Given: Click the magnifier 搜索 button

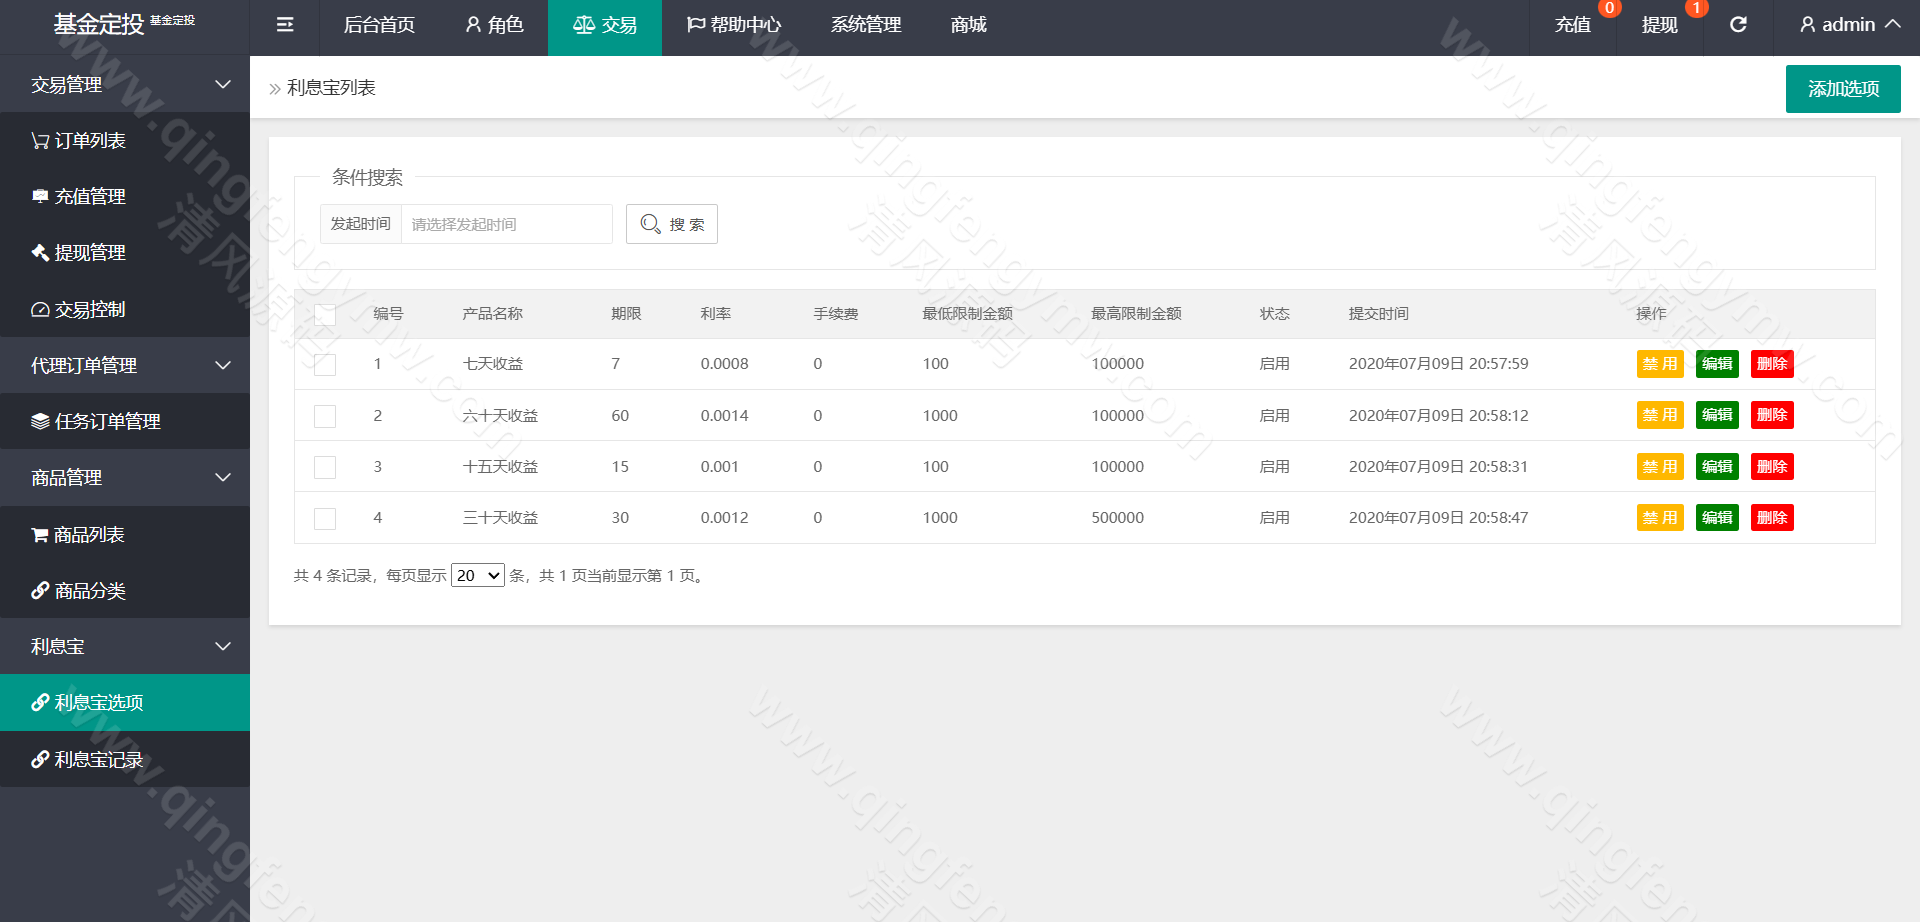Looking at the screenshot, I should tap(672, 224).
